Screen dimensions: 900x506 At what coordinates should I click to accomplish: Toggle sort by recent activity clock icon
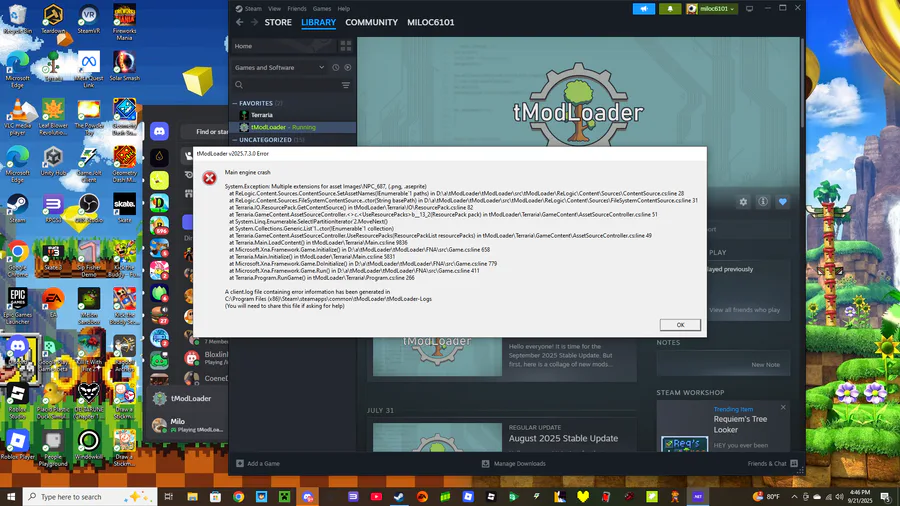[336, 68]
